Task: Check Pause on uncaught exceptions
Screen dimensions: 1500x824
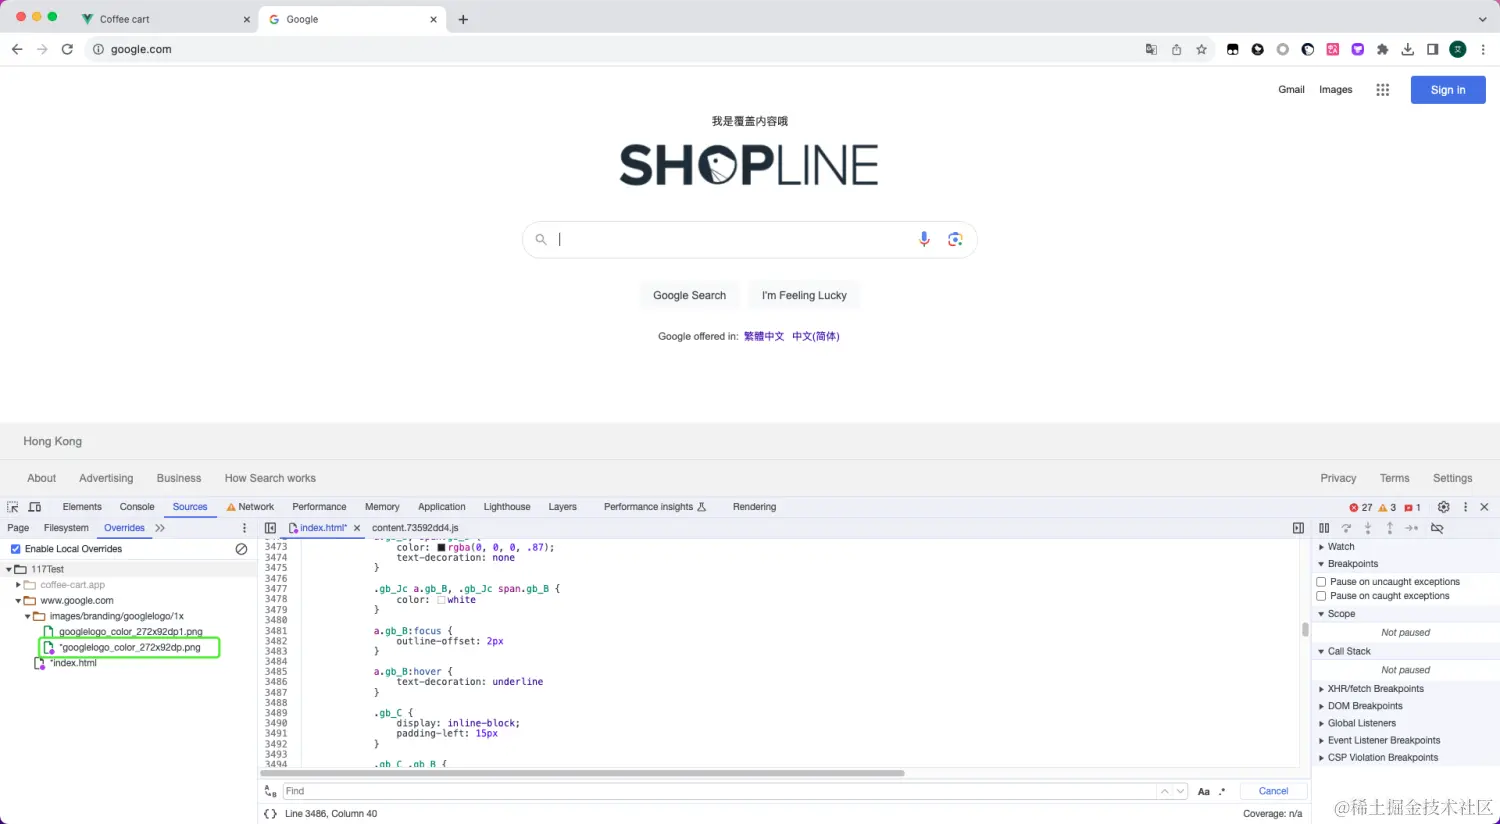Action: coord(1321,582)
